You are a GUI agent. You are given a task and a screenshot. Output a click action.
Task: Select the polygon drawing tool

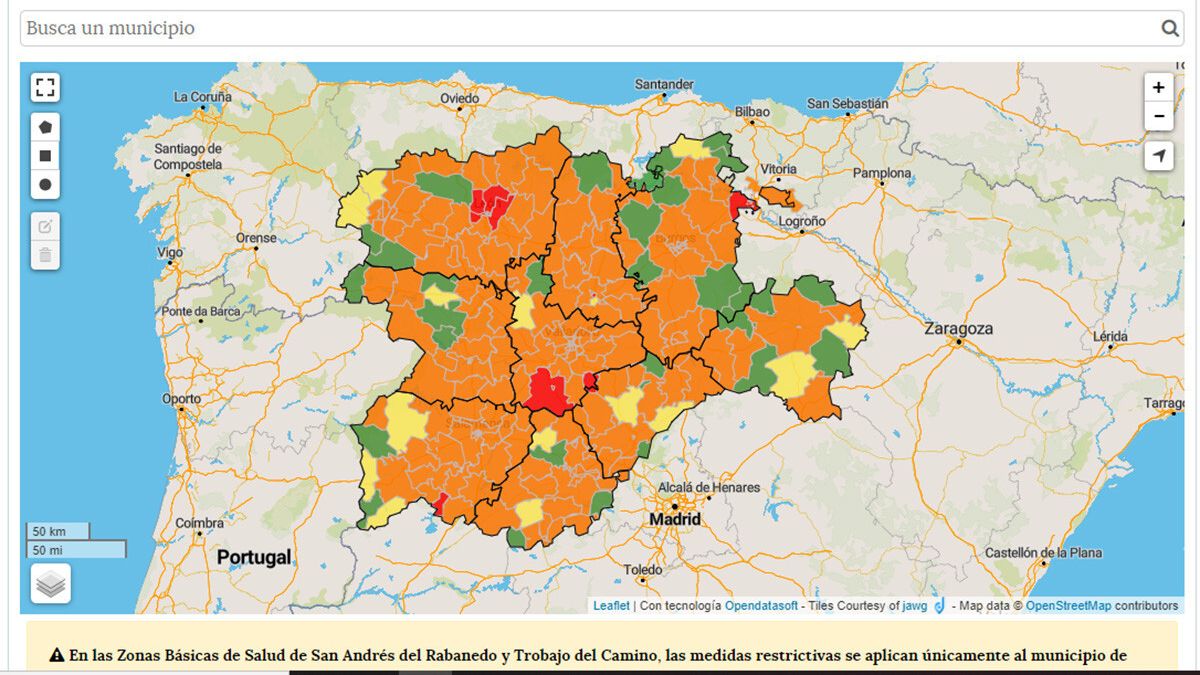(45, 127)
